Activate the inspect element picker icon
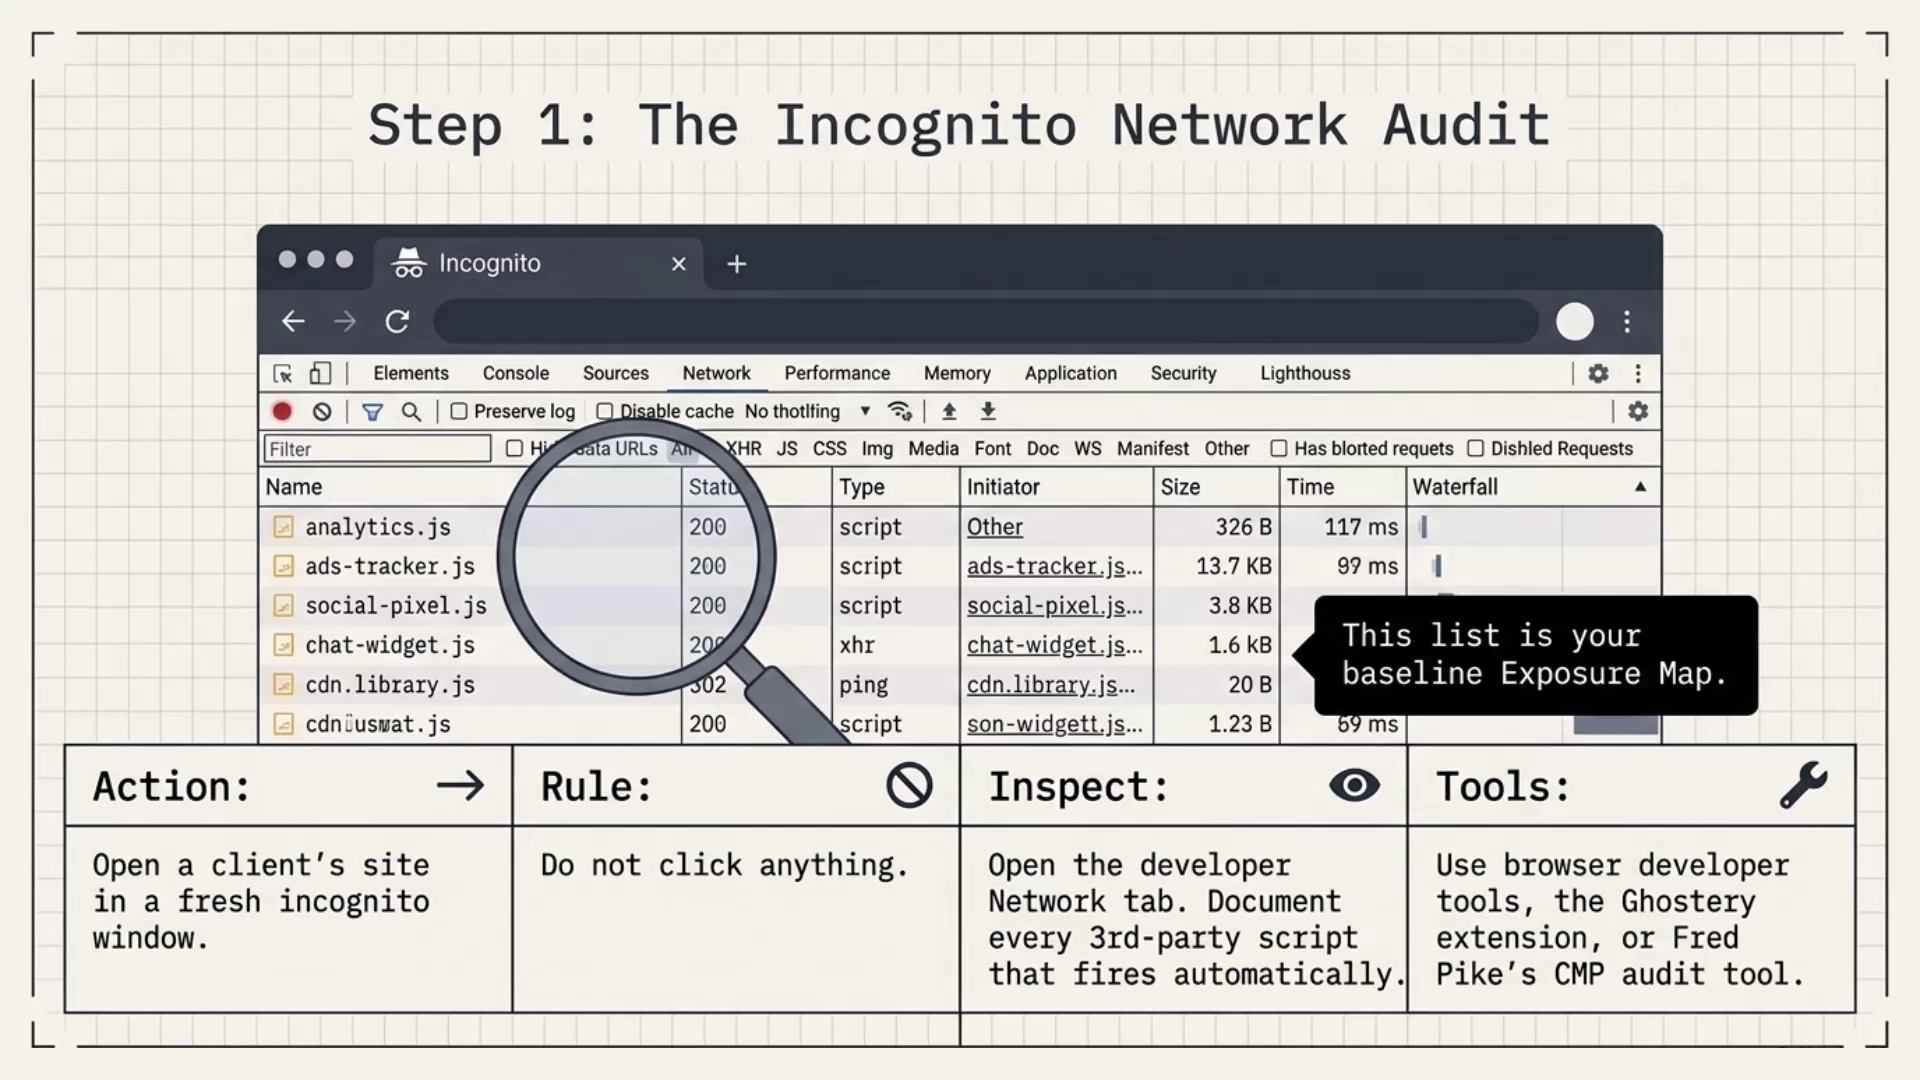 coord(283,374)
